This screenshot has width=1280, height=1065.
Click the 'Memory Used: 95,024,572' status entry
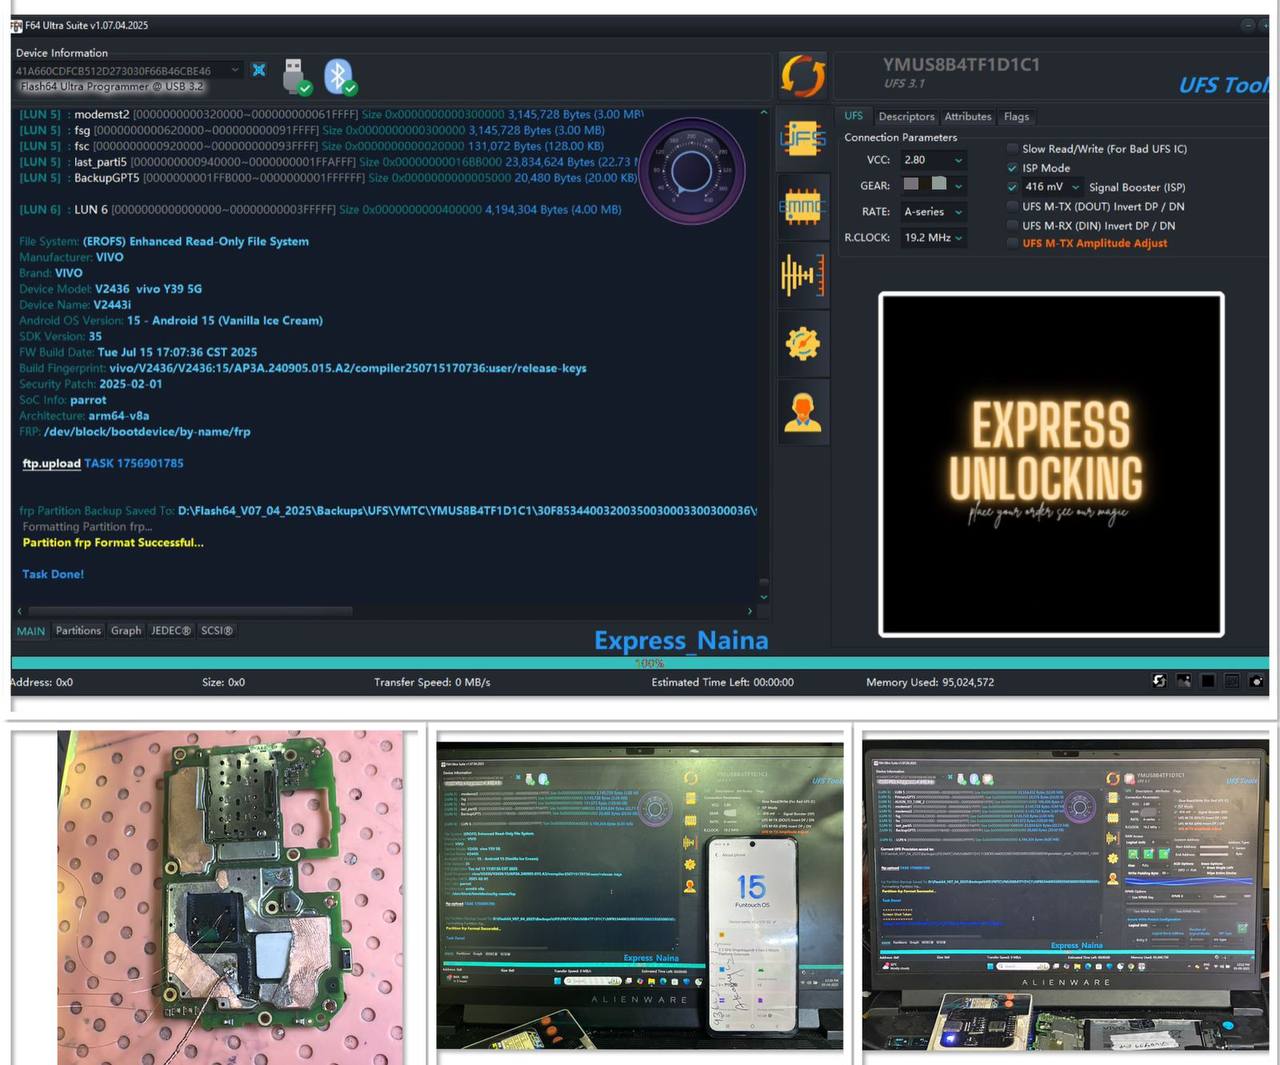(x=930, y=682)
